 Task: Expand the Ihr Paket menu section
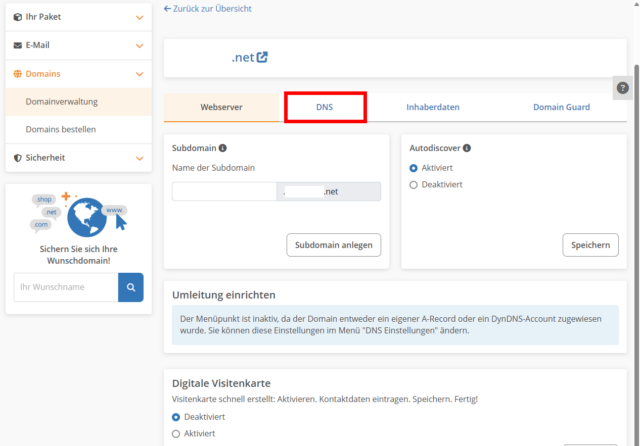[139, 18]
